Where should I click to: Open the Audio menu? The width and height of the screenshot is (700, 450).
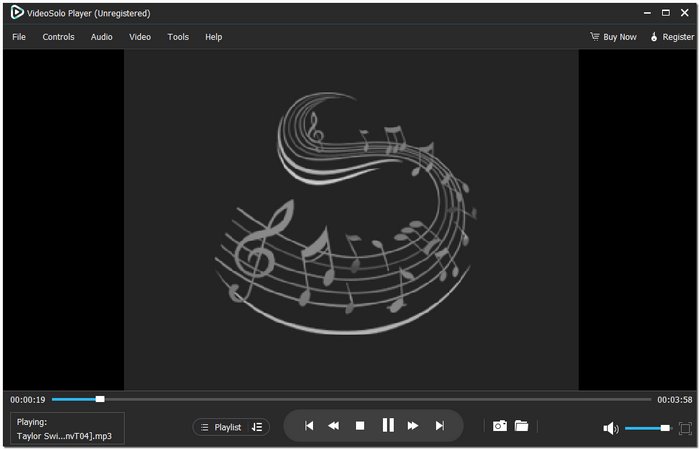102,37
